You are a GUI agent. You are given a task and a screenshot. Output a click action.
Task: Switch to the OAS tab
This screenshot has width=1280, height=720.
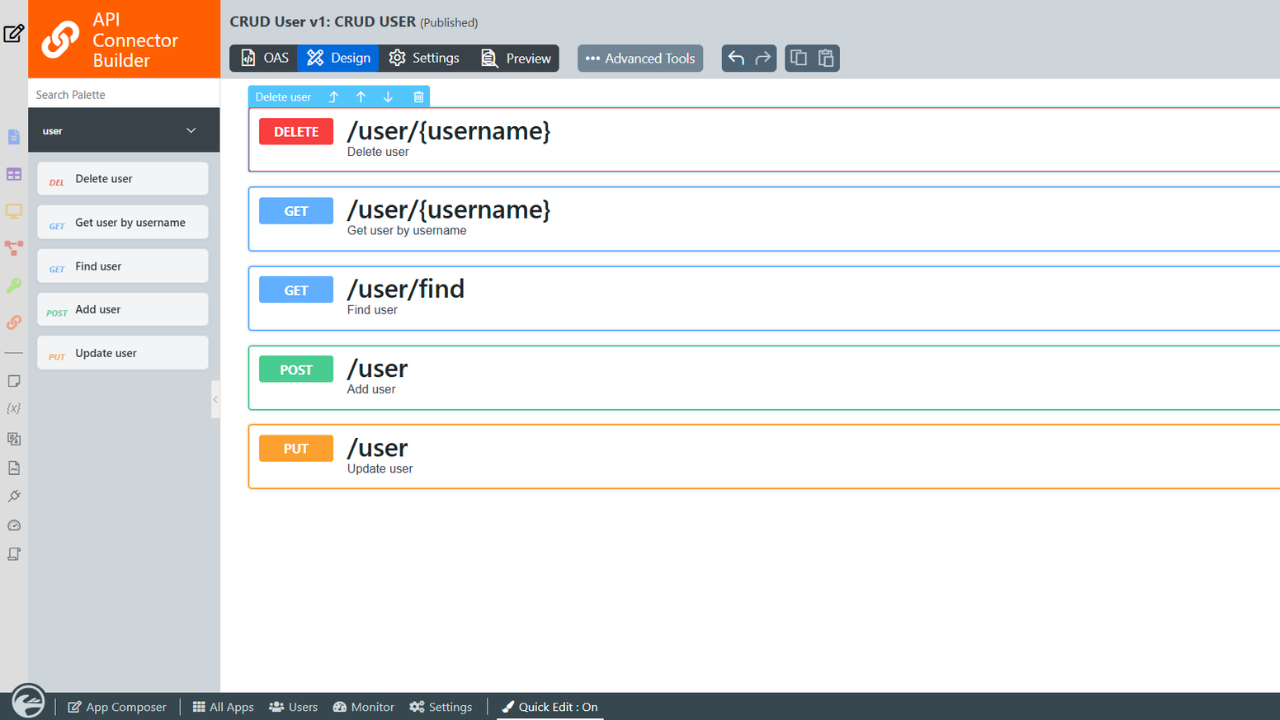[x=264, y=58]
